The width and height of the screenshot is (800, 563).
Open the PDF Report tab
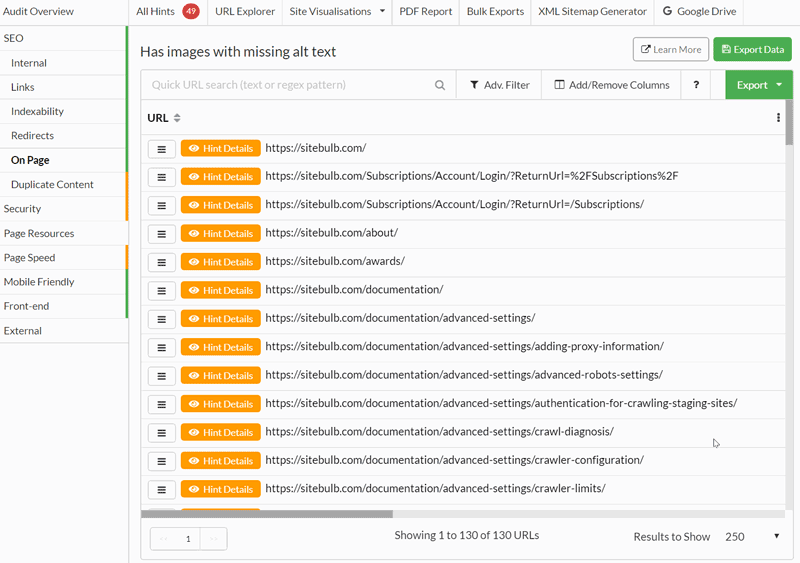[426, 11]
